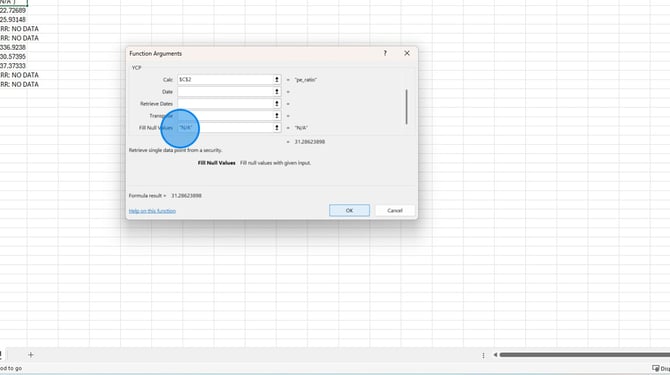Viewport: 670px width, 375px height.
Task: Click Fill Null Values range selector icon
Action: point(277,127)
